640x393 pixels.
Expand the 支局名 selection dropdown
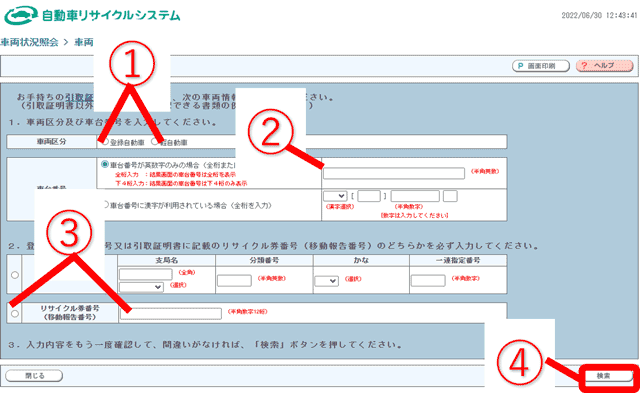[x=141, y=287]
